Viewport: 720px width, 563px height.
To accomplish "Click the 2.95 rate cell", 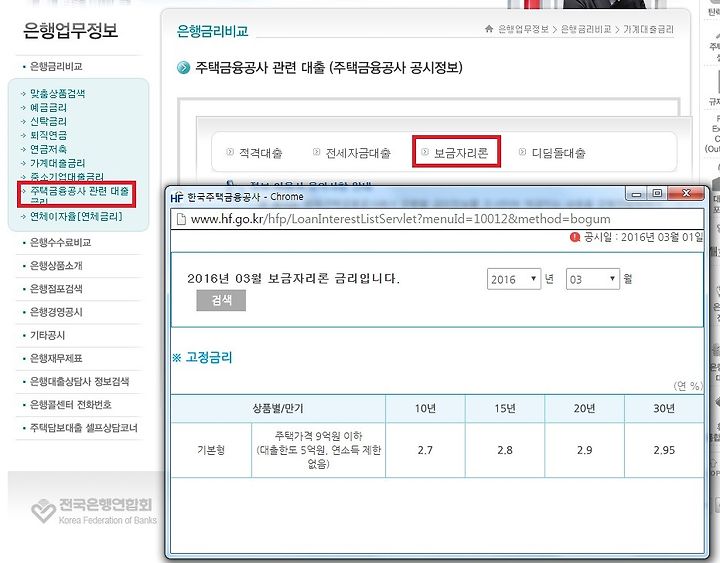I will [x=664, y=450].
